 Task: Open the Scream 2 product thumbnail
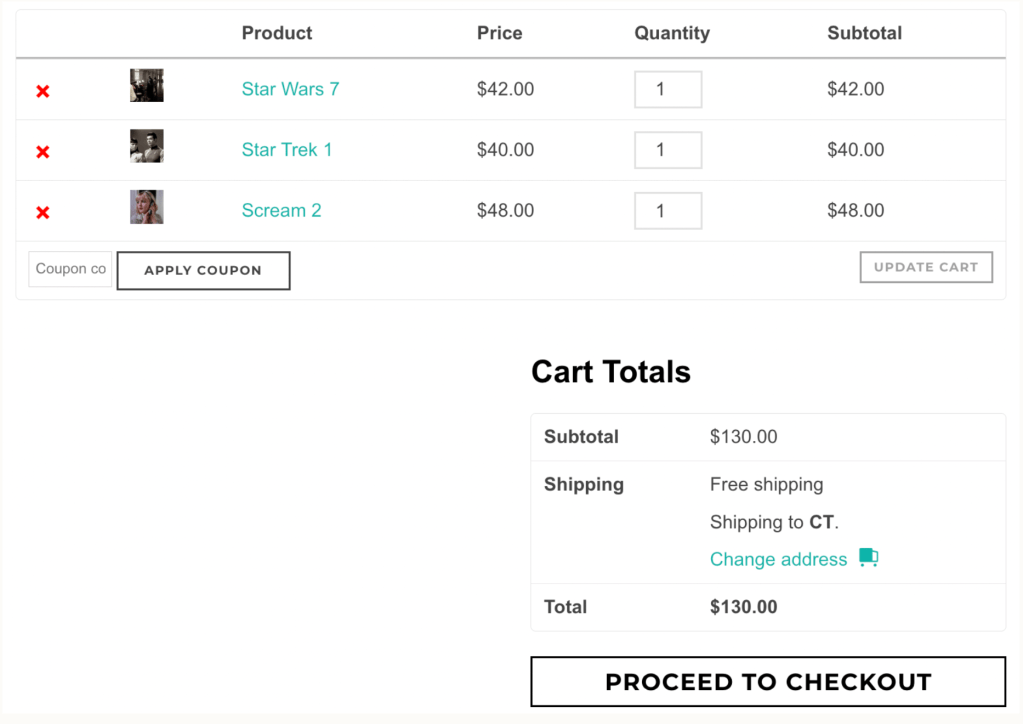tap(146, 207)
